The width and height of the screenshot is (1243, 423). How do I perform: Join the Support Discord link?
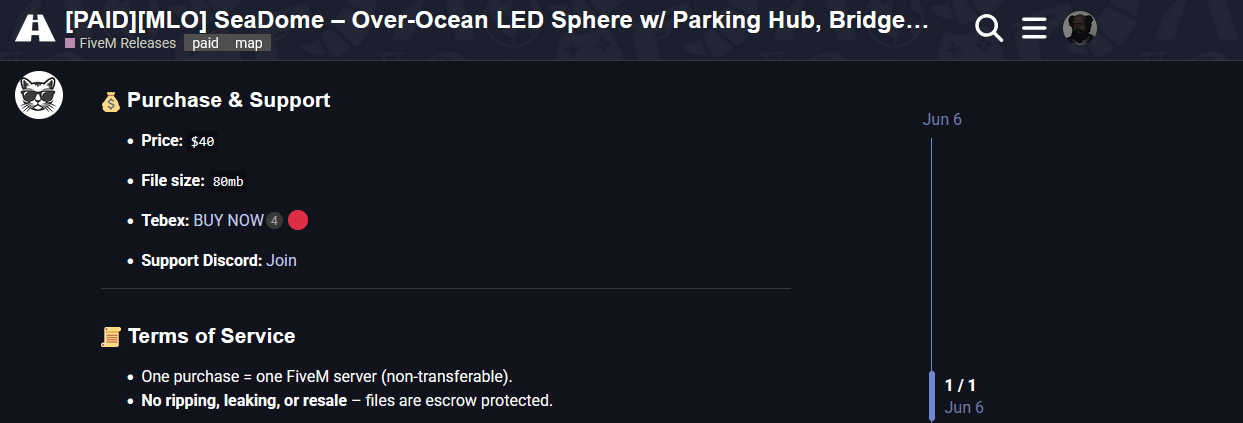[281, 260]
